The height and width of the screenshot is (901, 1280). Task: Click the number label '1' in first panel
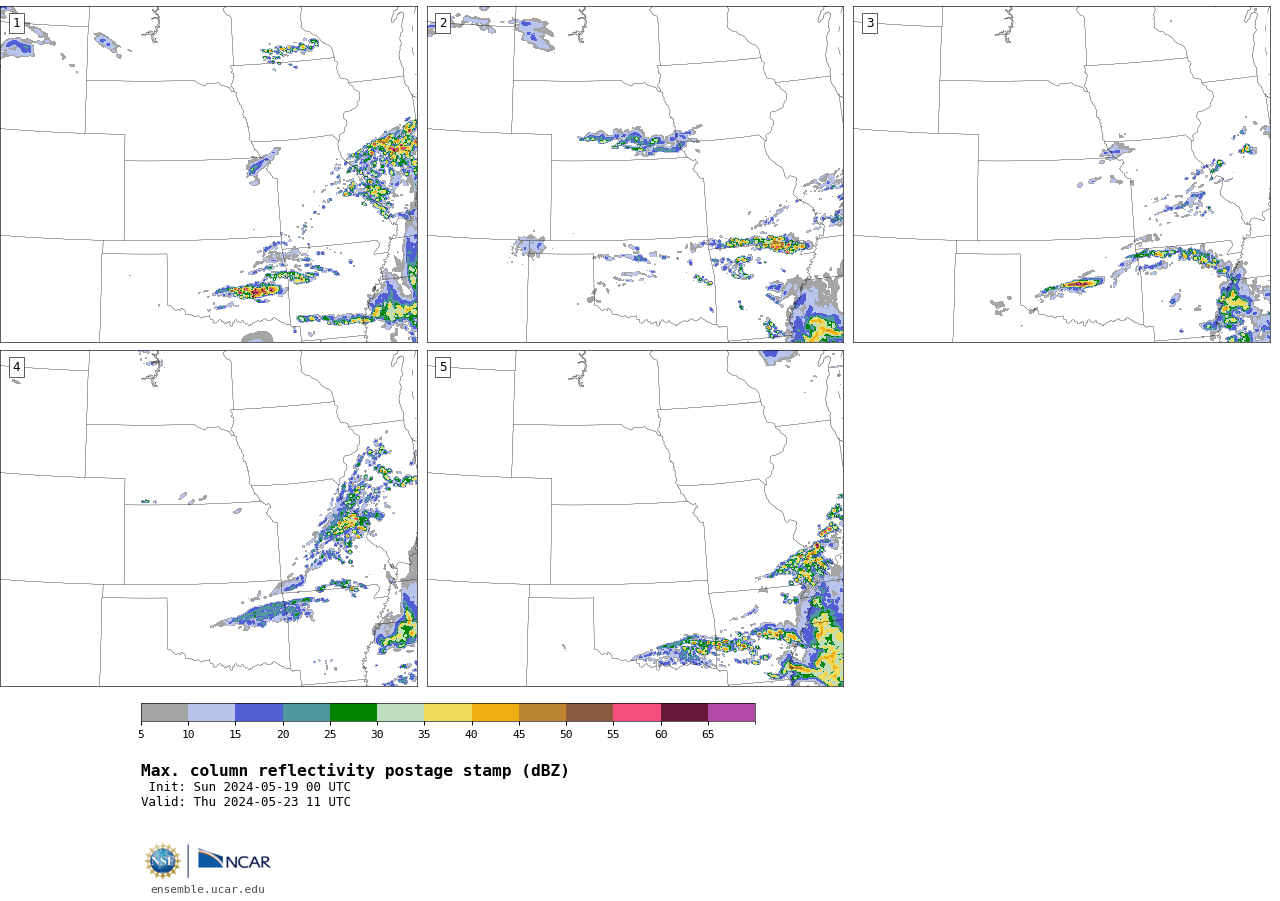[x=16, y=23]
